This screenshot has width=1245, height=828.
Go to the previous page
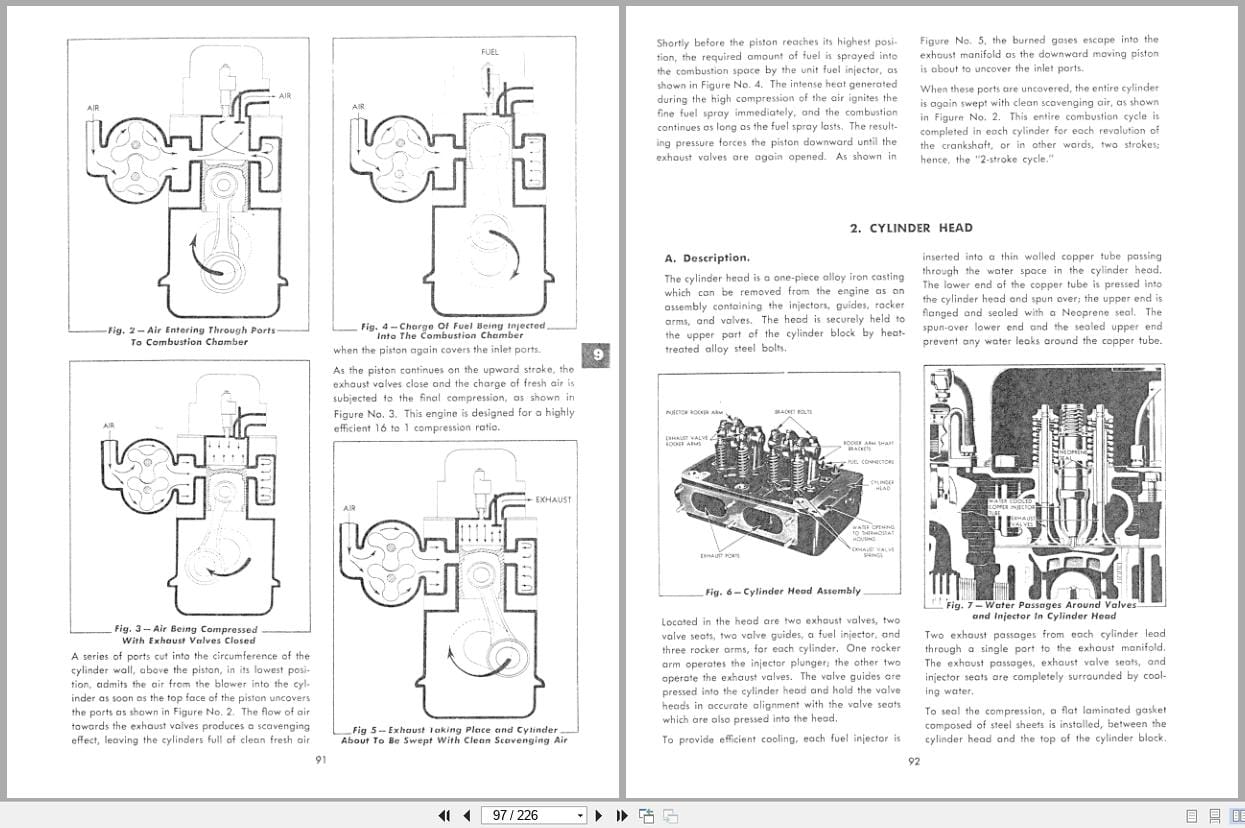pos(465,816)
